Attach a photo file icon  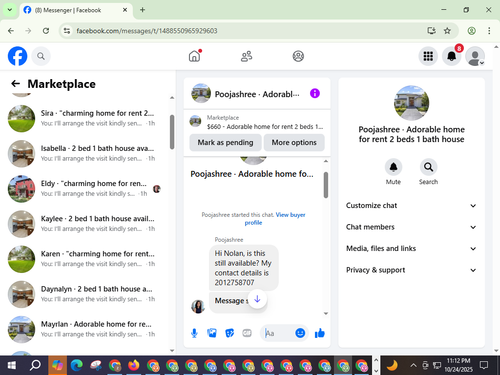click(212, 333)
